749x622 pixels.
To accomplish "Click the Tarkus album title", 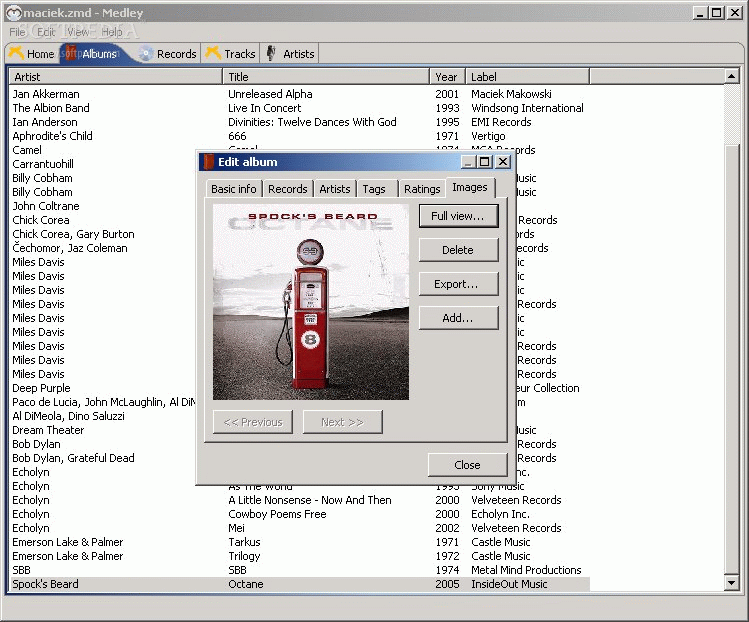I will (x=244, y=542).
